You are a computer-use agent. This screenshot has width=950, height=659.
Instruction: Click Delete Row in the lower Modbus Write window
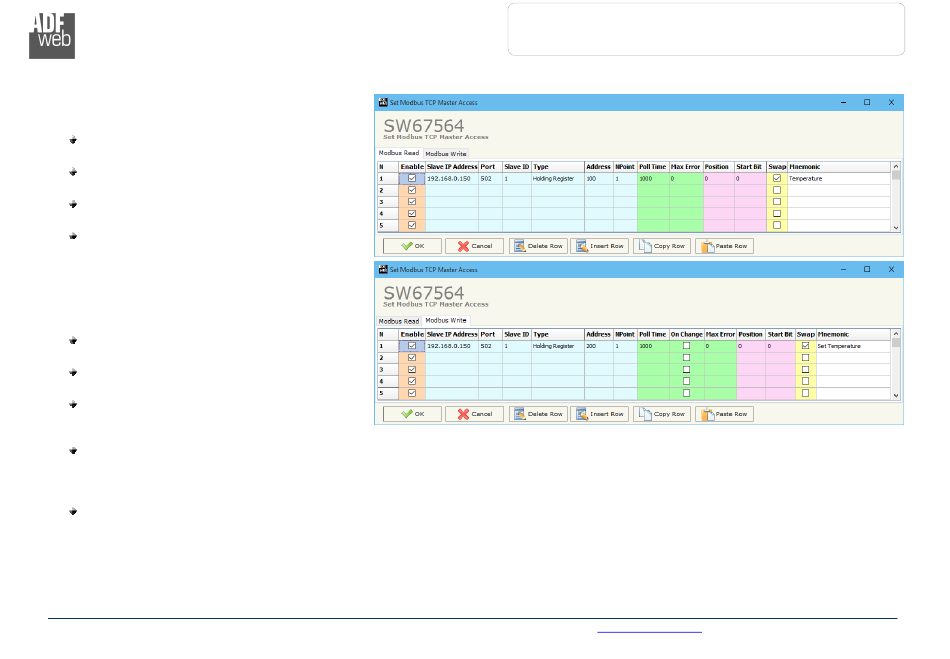(x=537, y=414)
